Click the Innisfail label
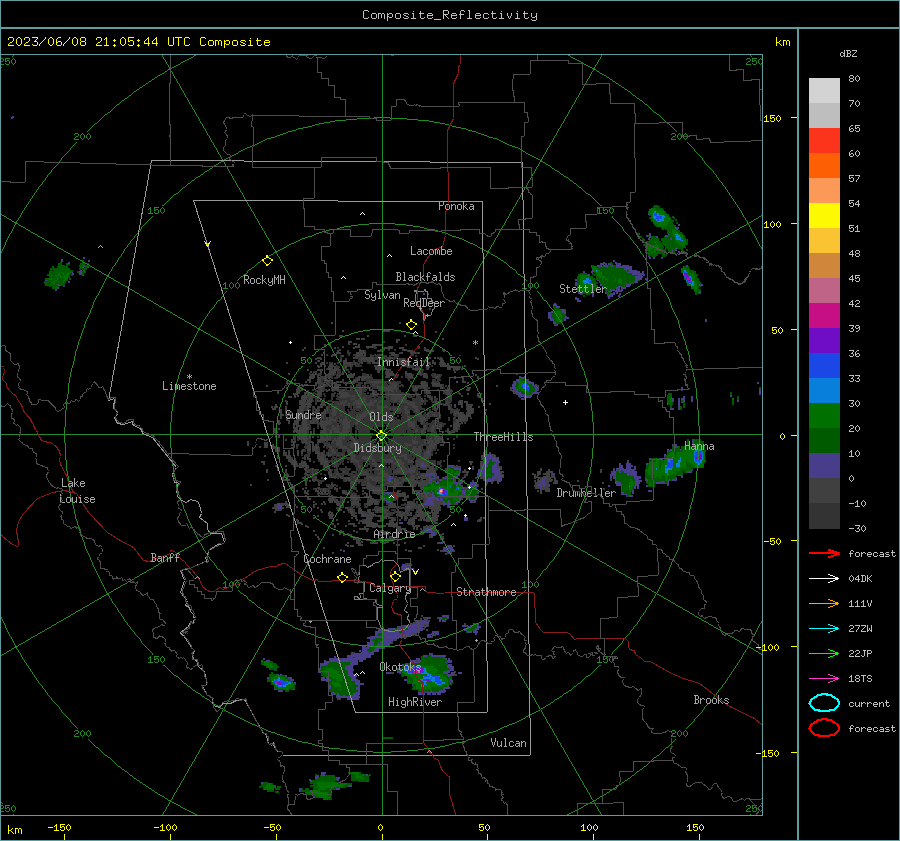 [x=404, y=362]
